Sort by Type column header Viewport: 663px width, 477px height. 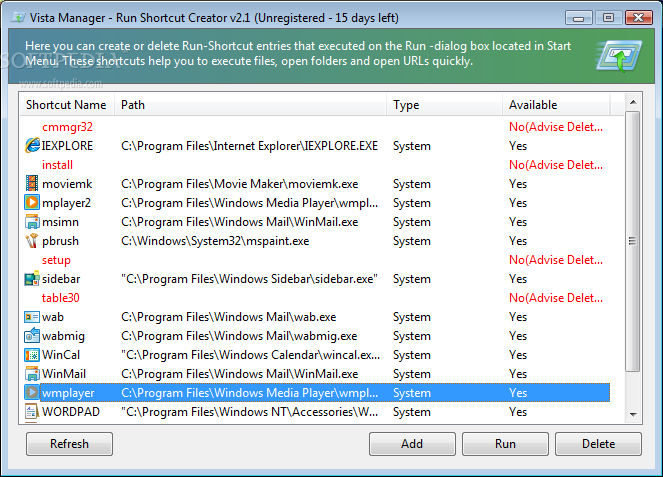tap(444, 104)
